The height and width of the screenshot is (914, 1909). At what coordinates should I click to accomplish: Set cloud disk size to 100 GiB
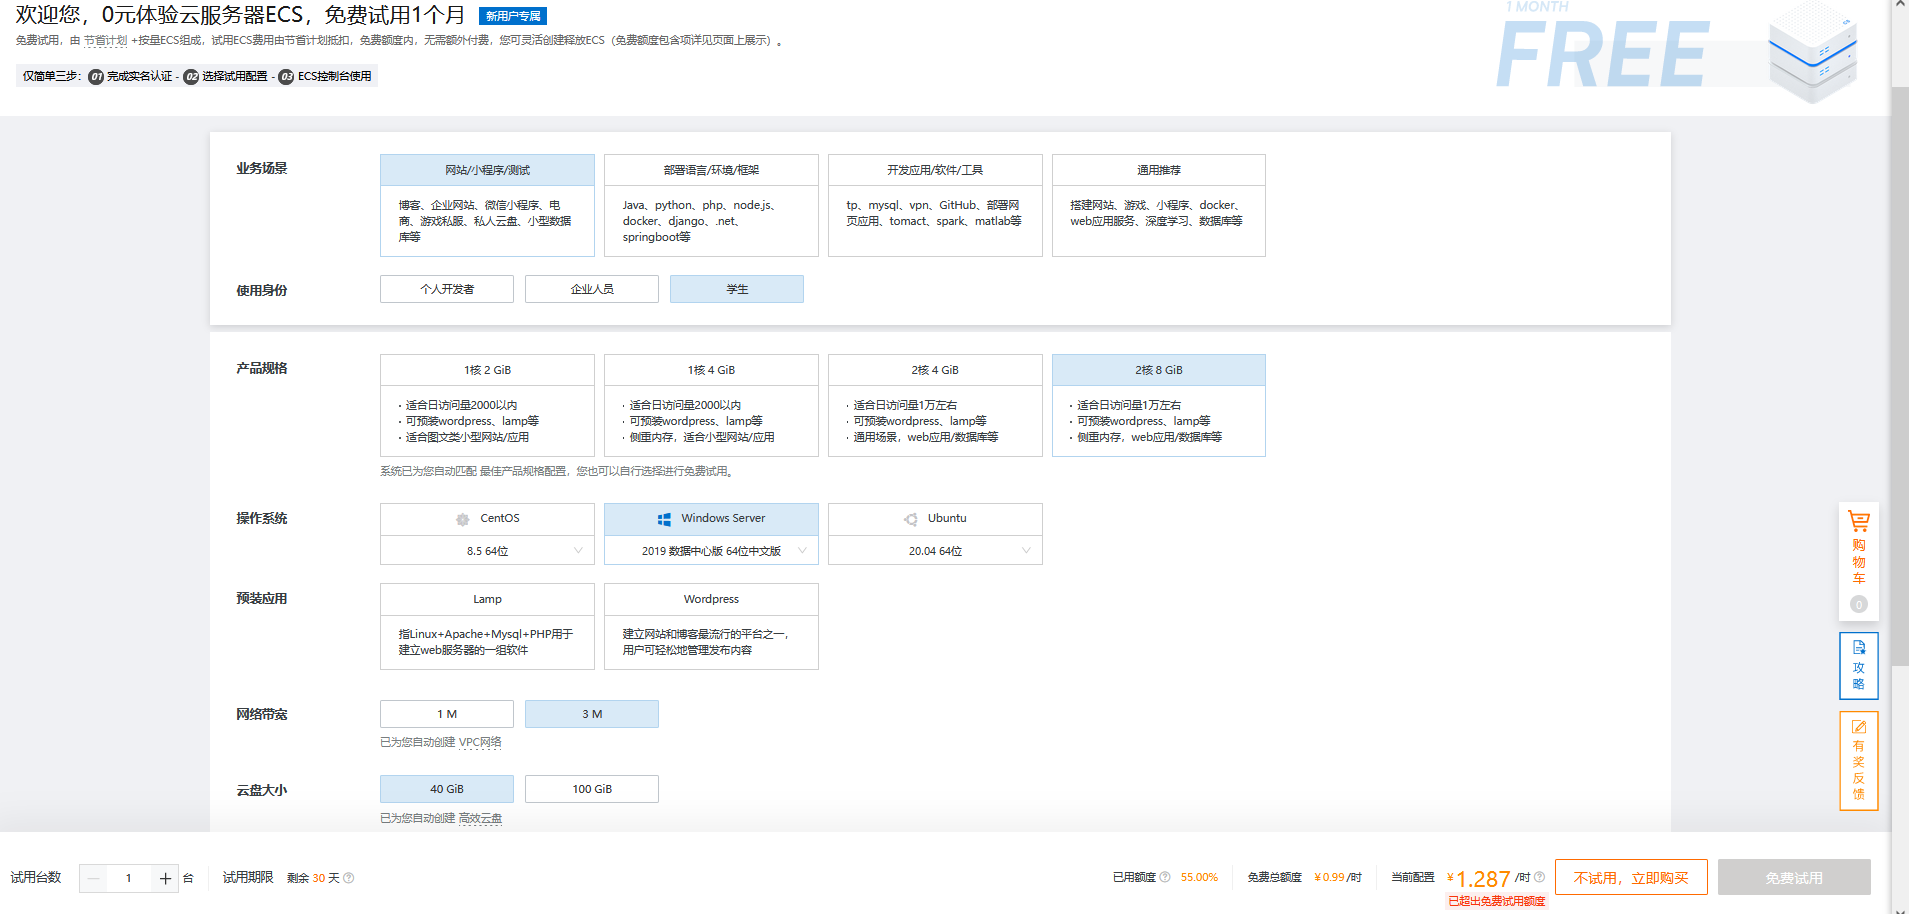[x=592, y=789]
